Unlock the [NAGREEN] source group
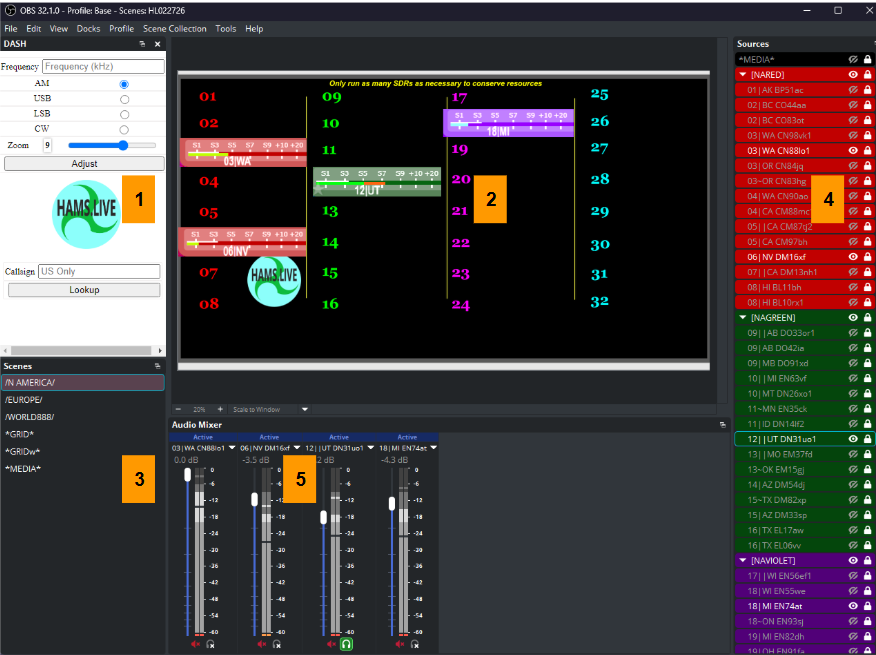This screenshot has width=876, height=655. [867, 317]
